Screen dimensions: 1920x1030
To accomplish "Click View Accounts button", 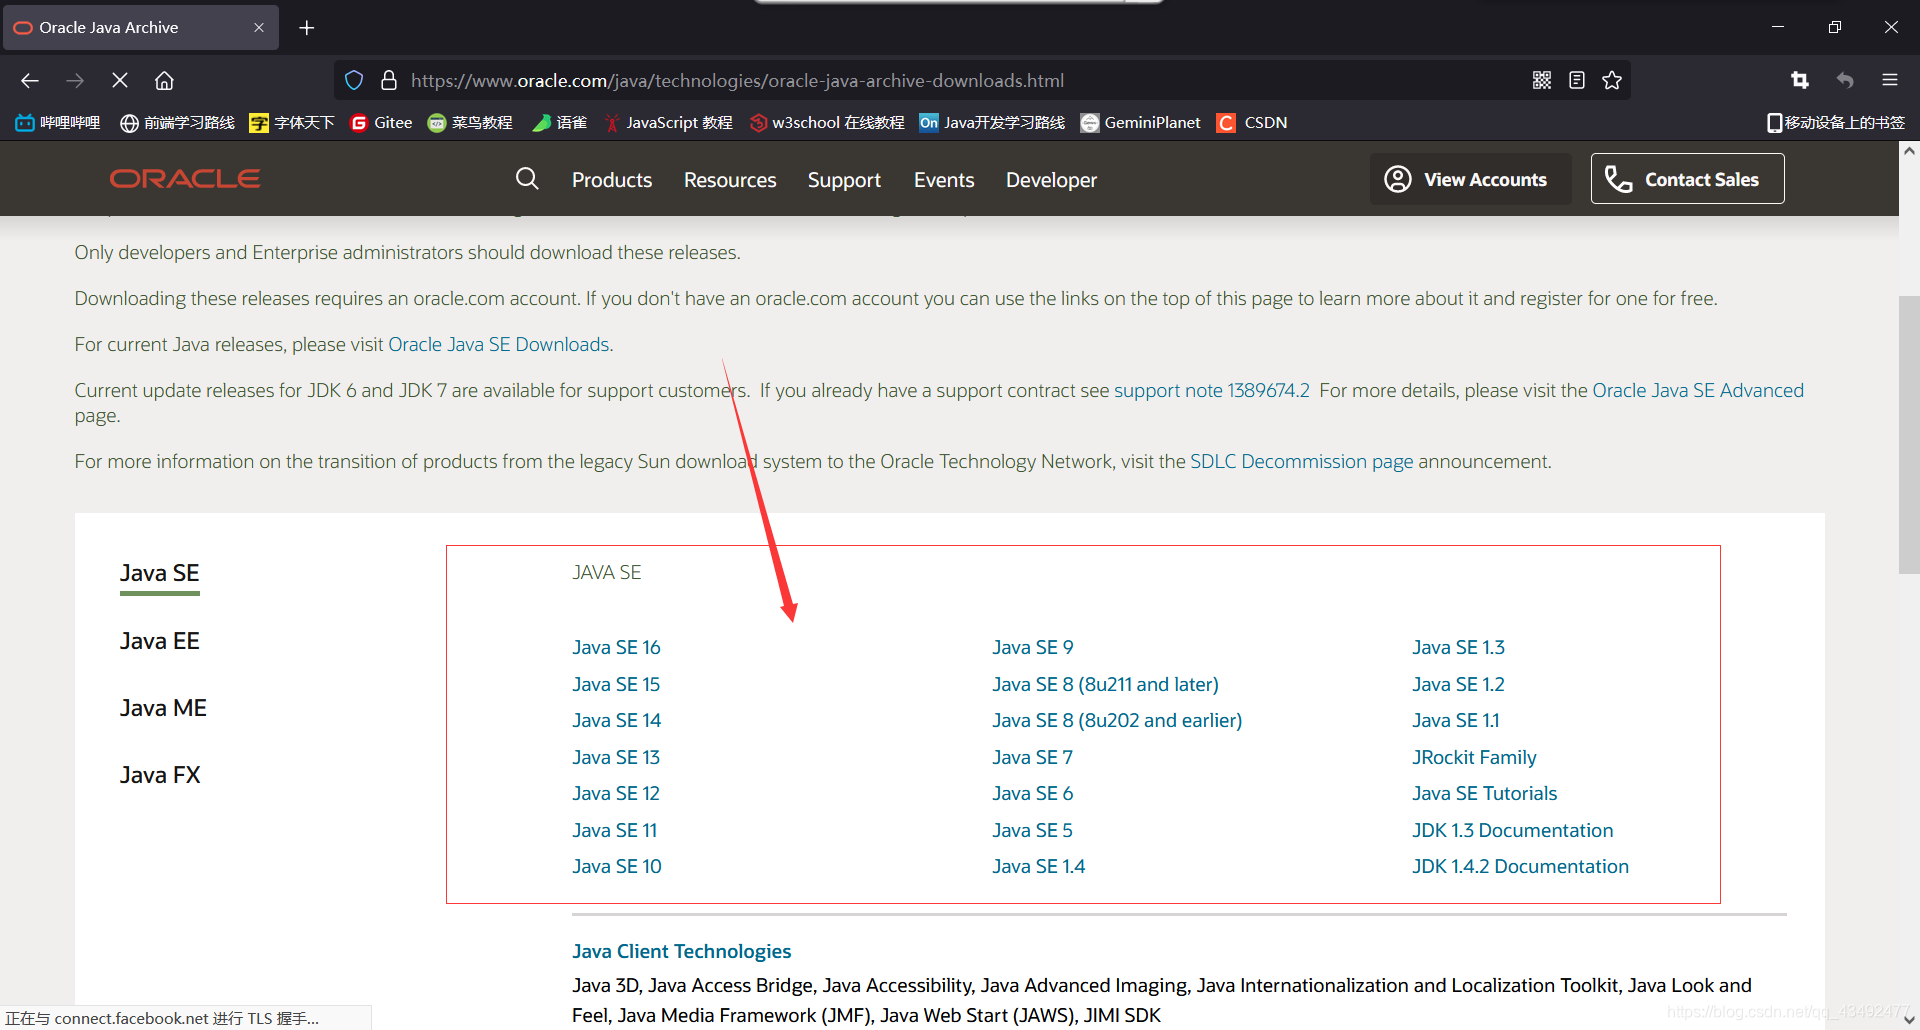I will coord(1470,179).
